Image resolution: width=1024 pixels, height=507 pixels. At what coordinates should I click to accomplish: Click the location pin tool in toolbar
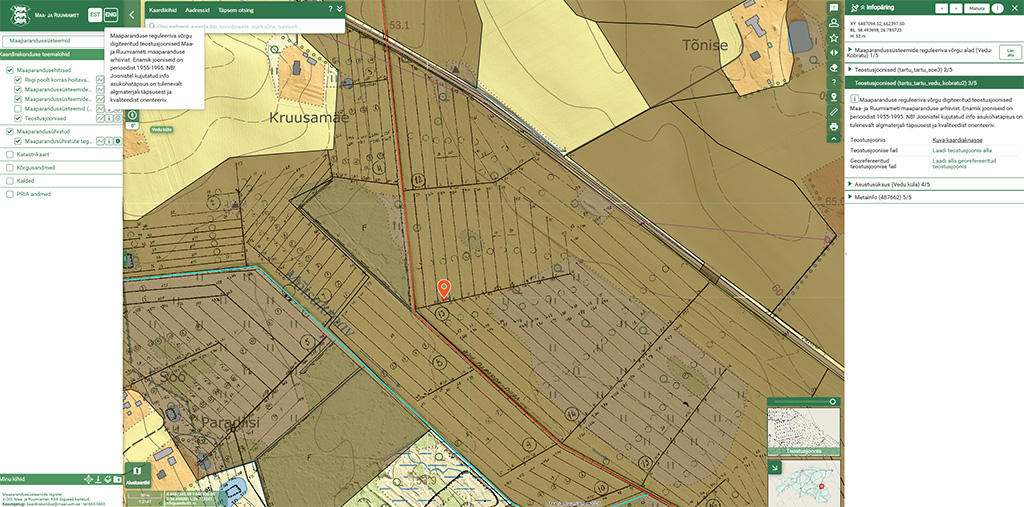click(834, 97)
